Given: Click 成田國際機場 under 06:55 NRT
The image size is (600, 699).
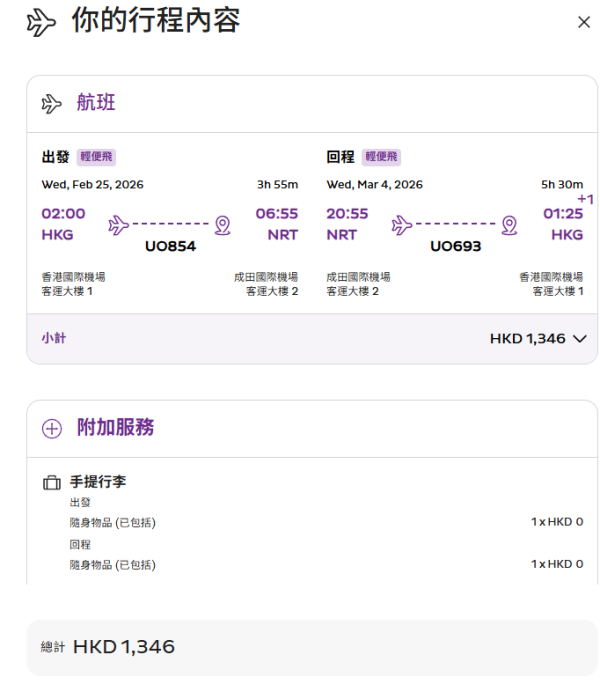Looking at the screenshot, I should pos(266,277).
